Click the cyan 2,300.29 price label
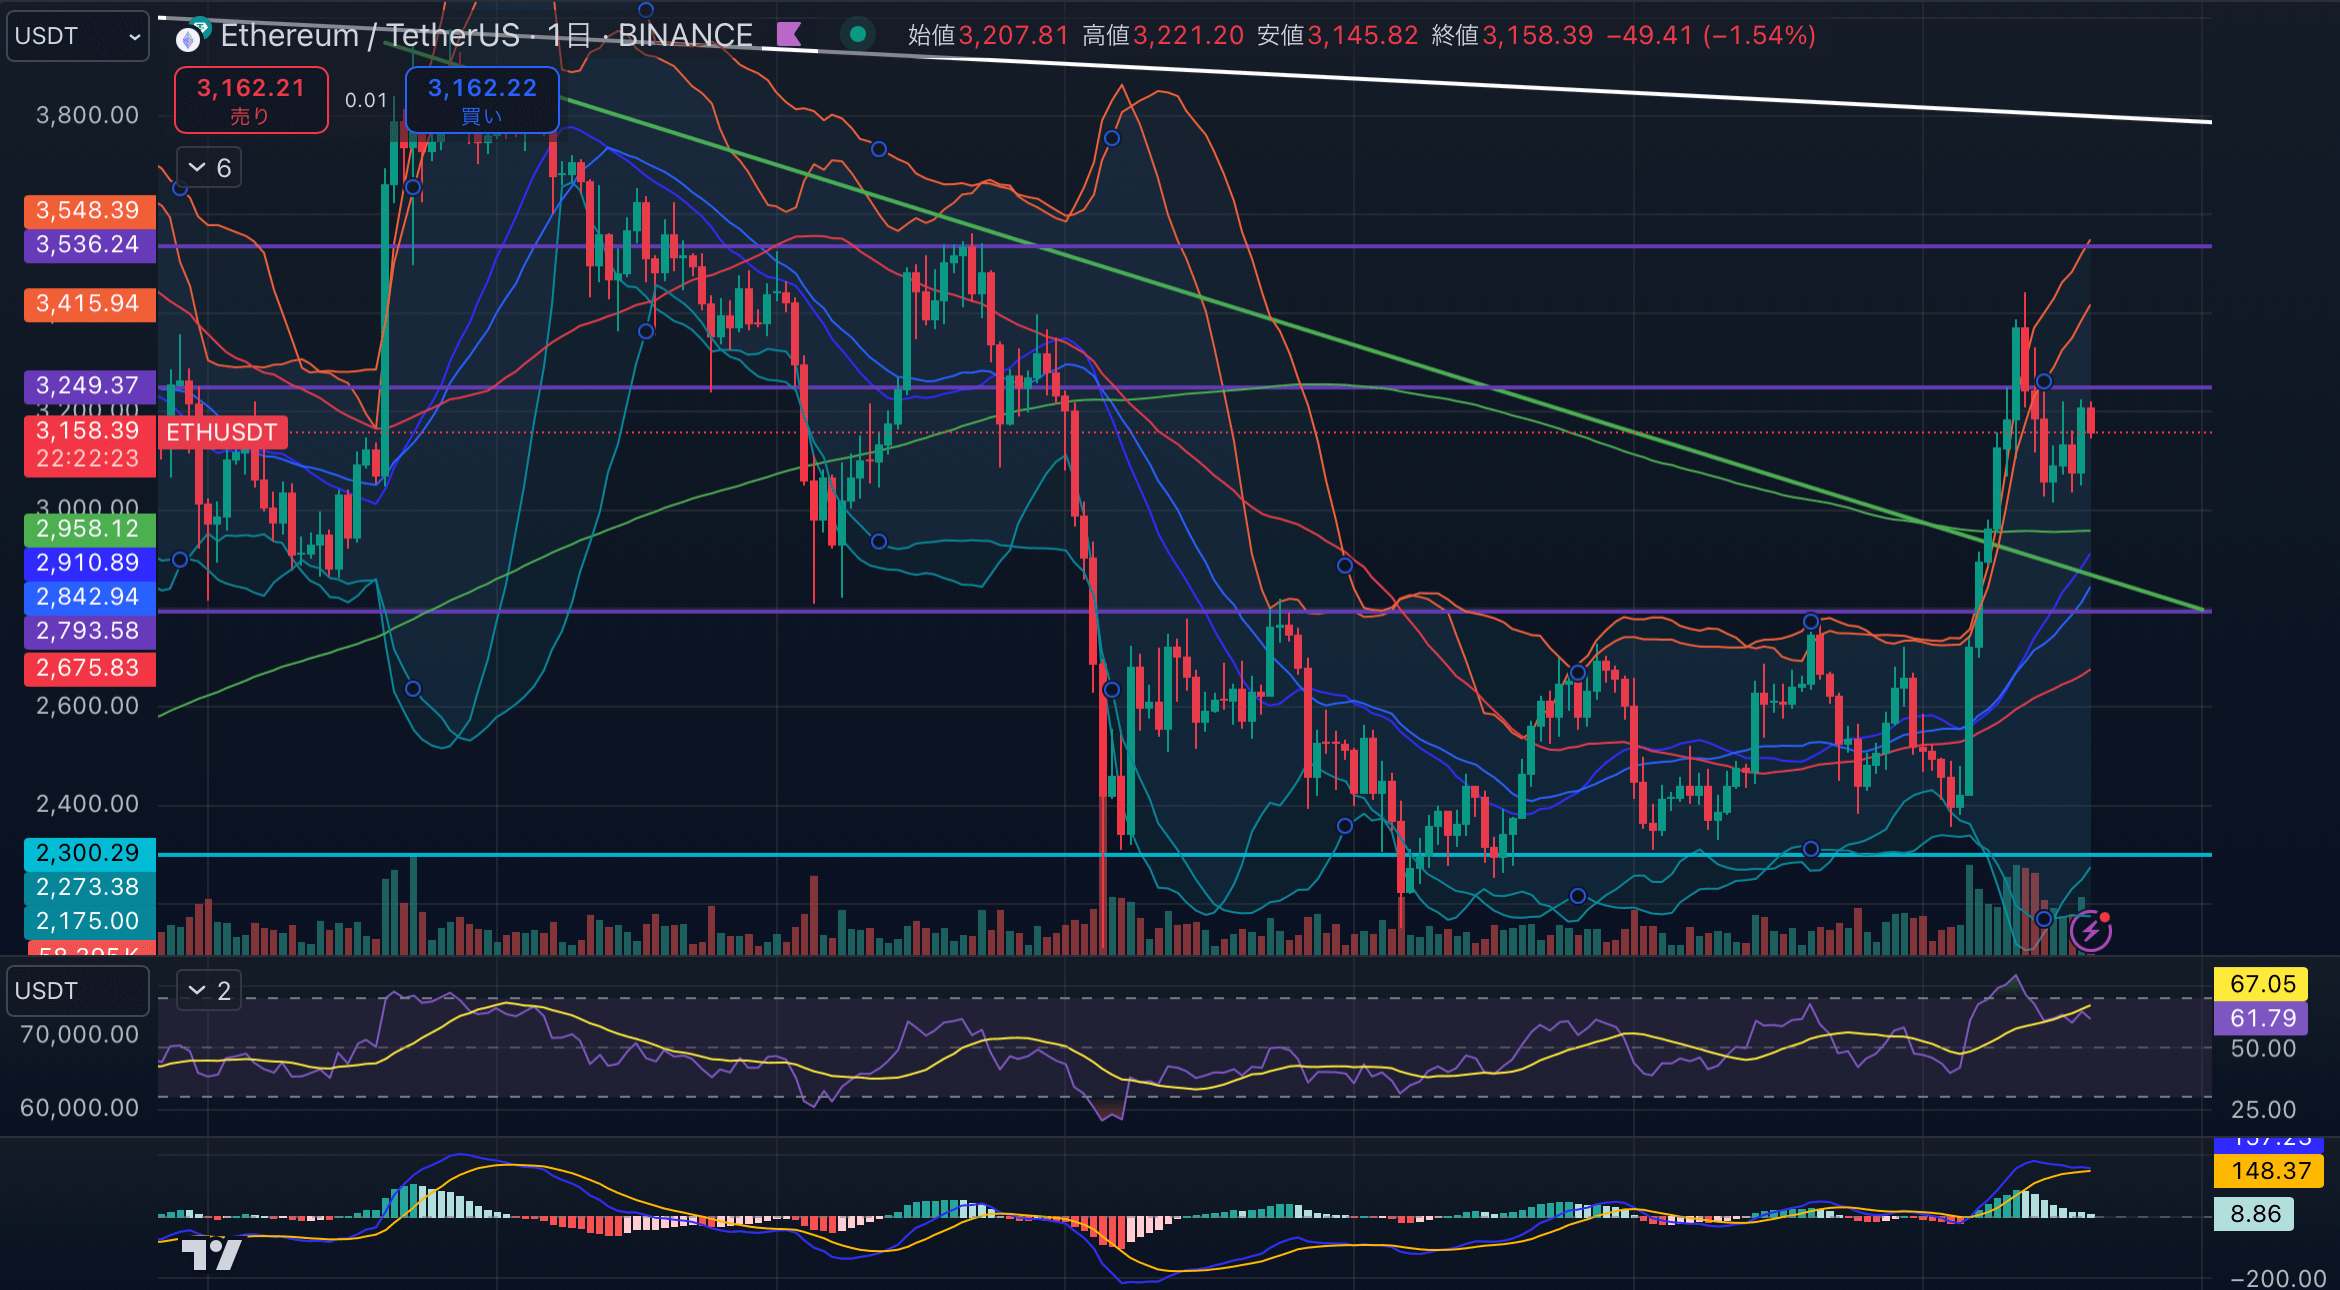2340x1290 pixels. pos(89,853)
